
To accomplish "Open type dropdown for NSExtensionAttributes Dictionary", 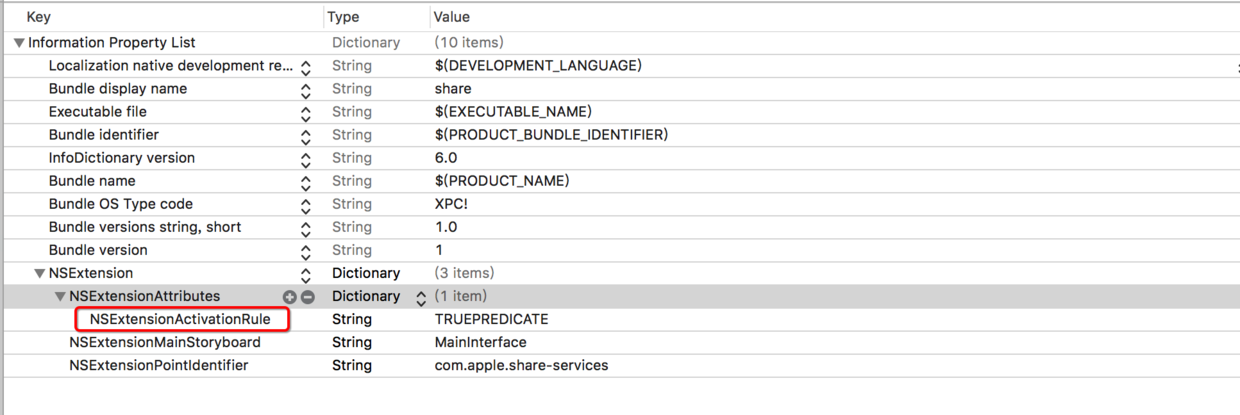I will click(x=421, y=297).
